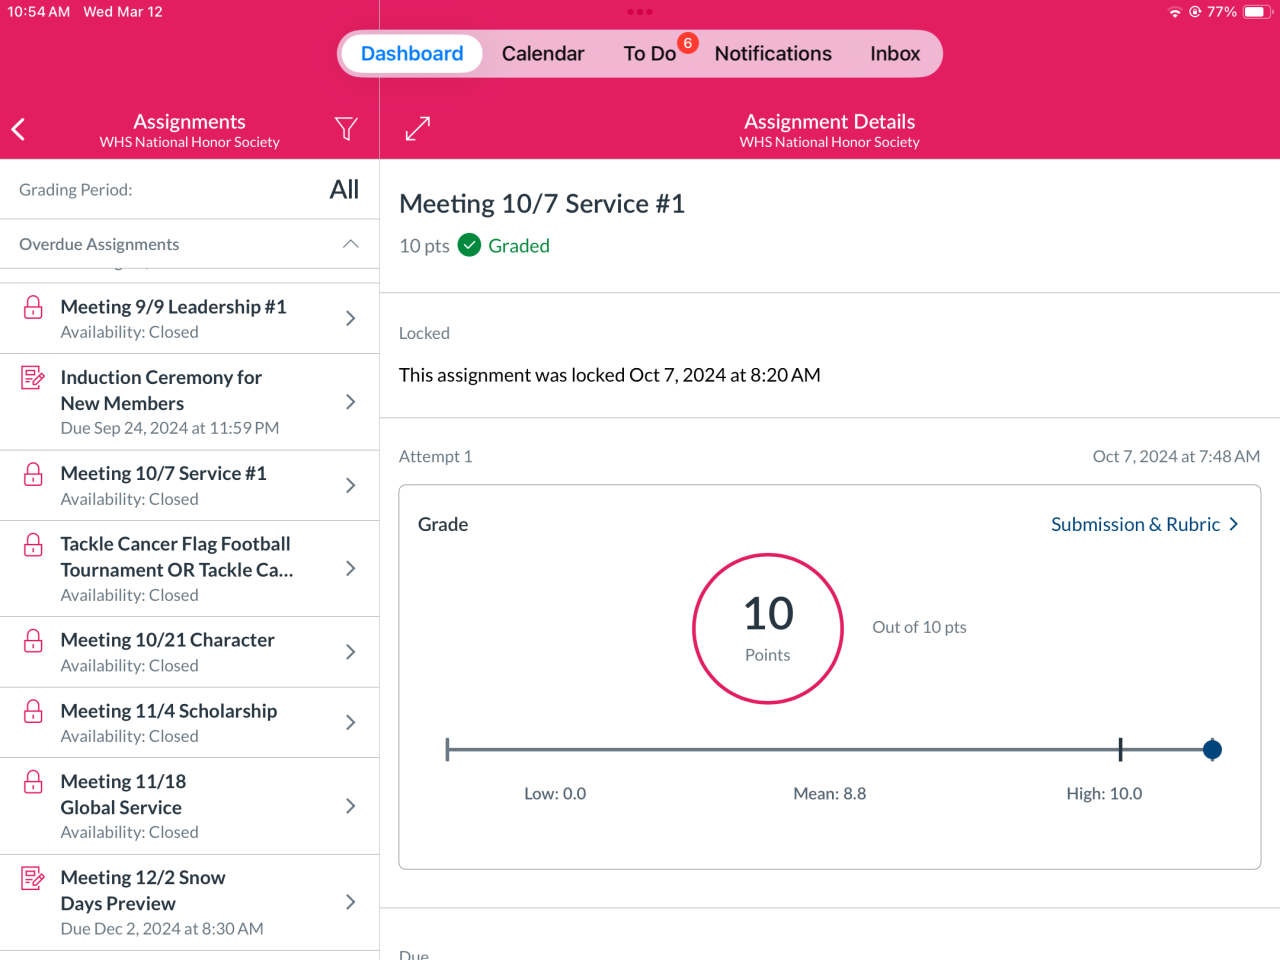Image resolution: width=1280 pixels, height=960 pixels.
Task: Expand Assignment Details to full screen
Action: (417, 129)
